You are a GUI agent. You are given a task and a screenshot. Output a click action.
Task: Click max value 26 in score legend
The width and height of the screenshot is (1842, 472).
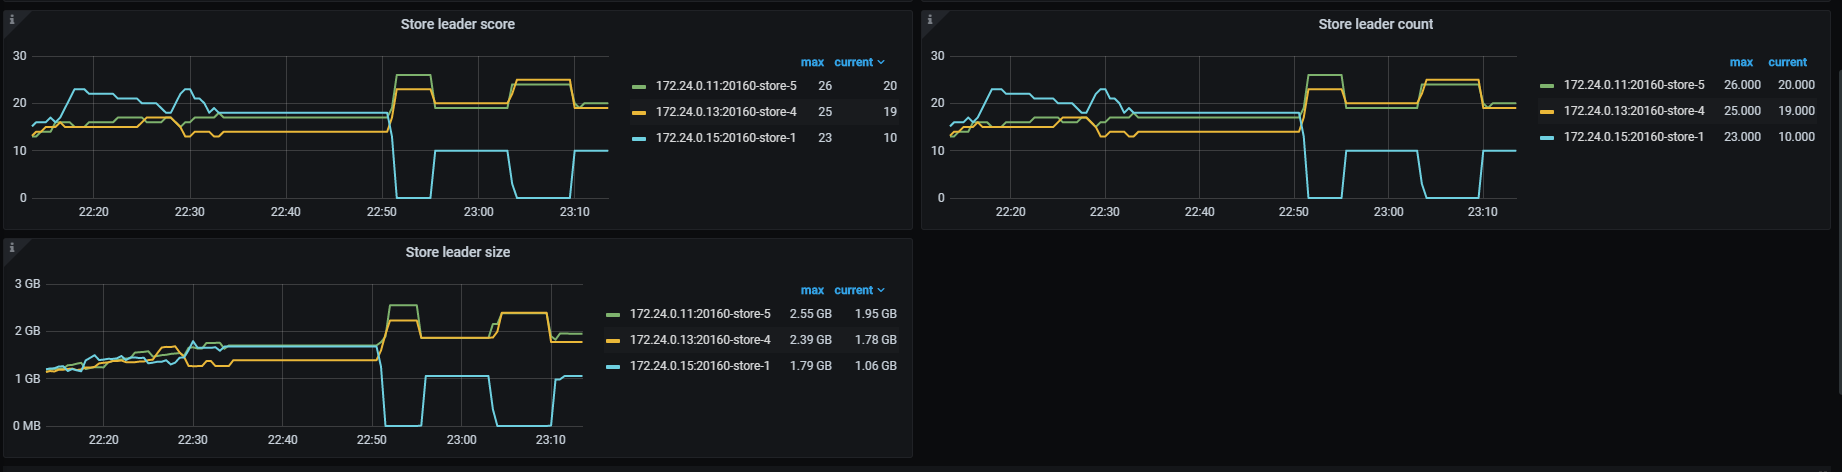(x=825, y=86)
